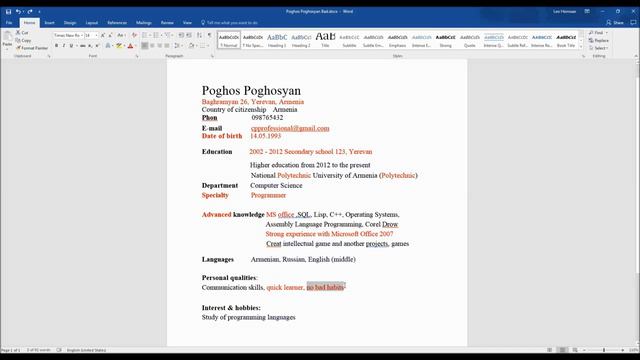The width and height of the screenshot is (640, 360).
Task: Insert a numbered list
Action: tap(157, 36)
